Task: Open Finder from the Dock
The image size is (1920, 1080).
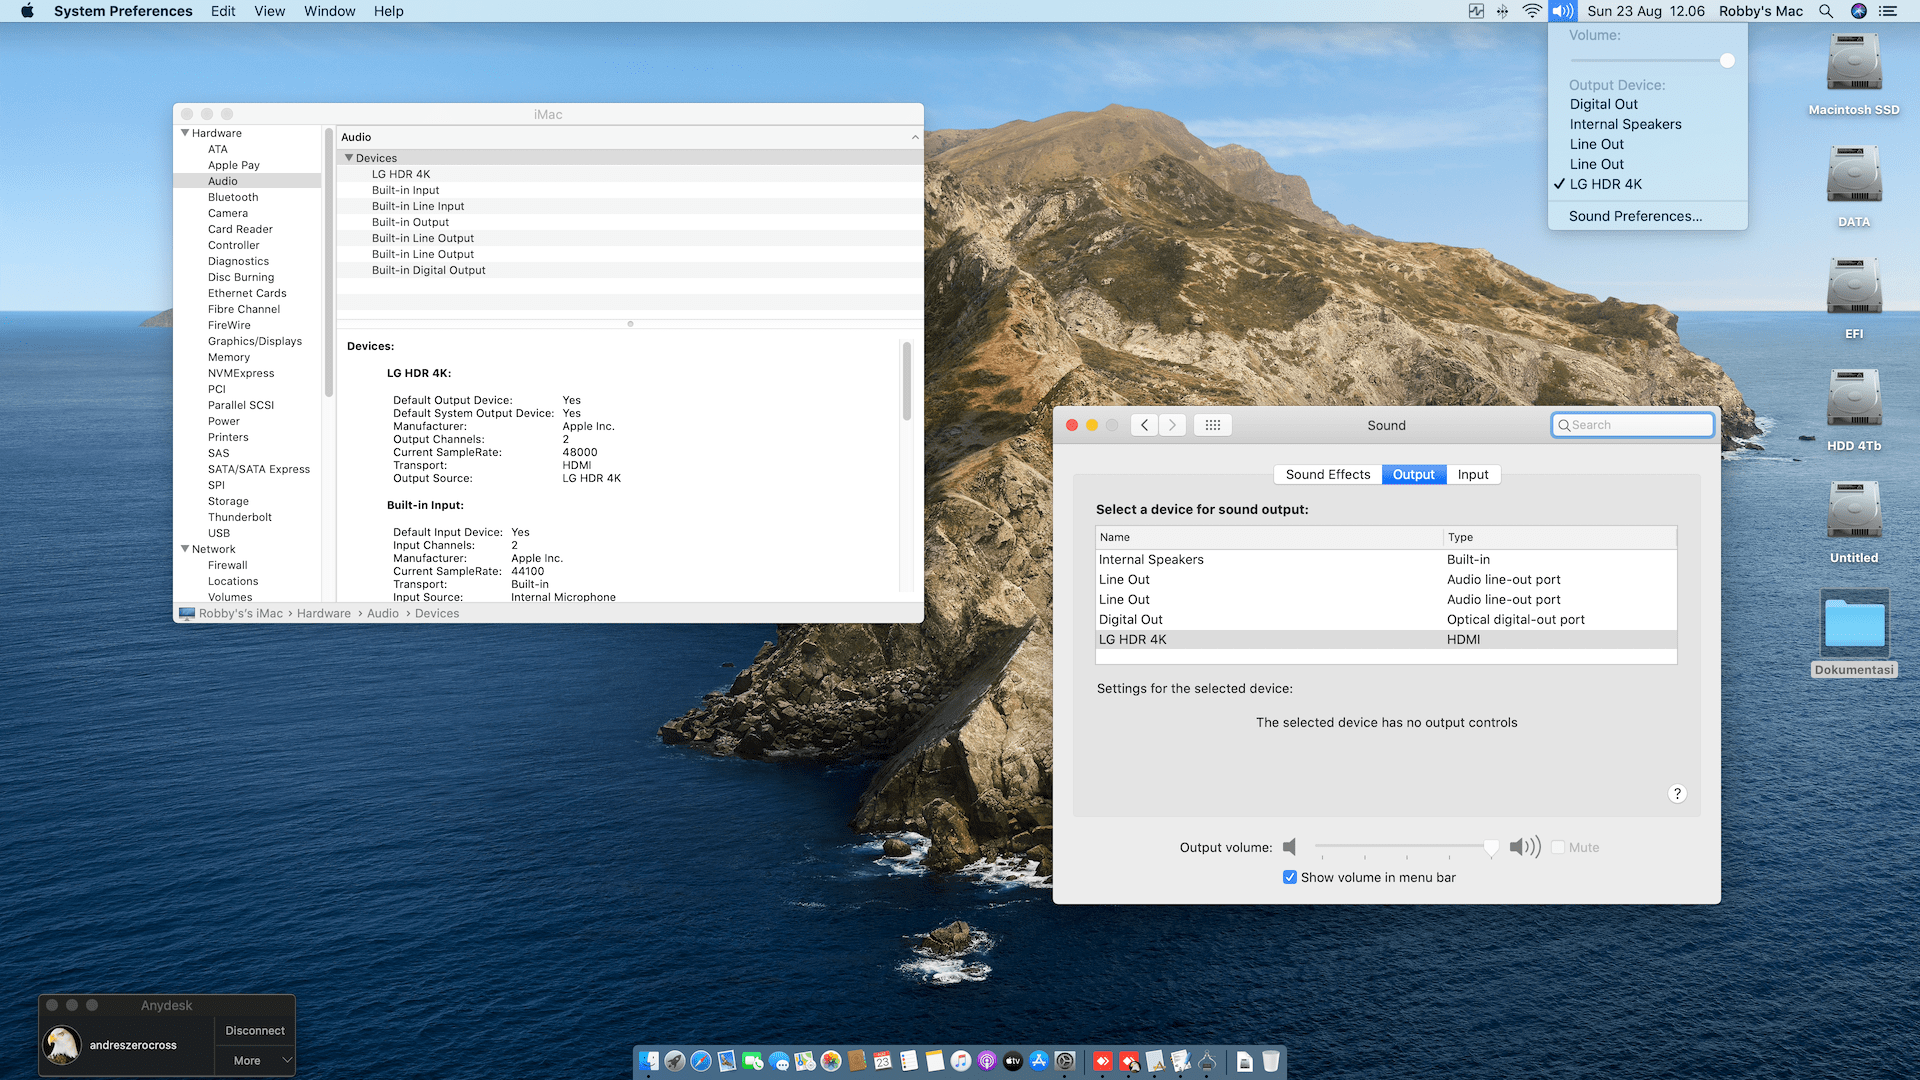Action: pyautogui.click(x=649, y=1061)
